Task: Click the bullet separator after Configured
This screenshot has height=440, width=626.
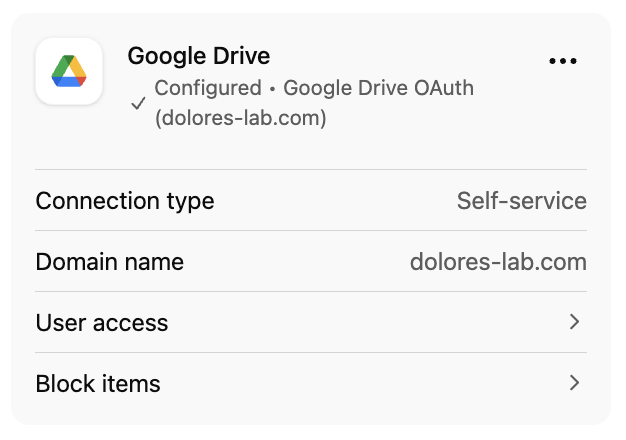Action: pos(272,89)
